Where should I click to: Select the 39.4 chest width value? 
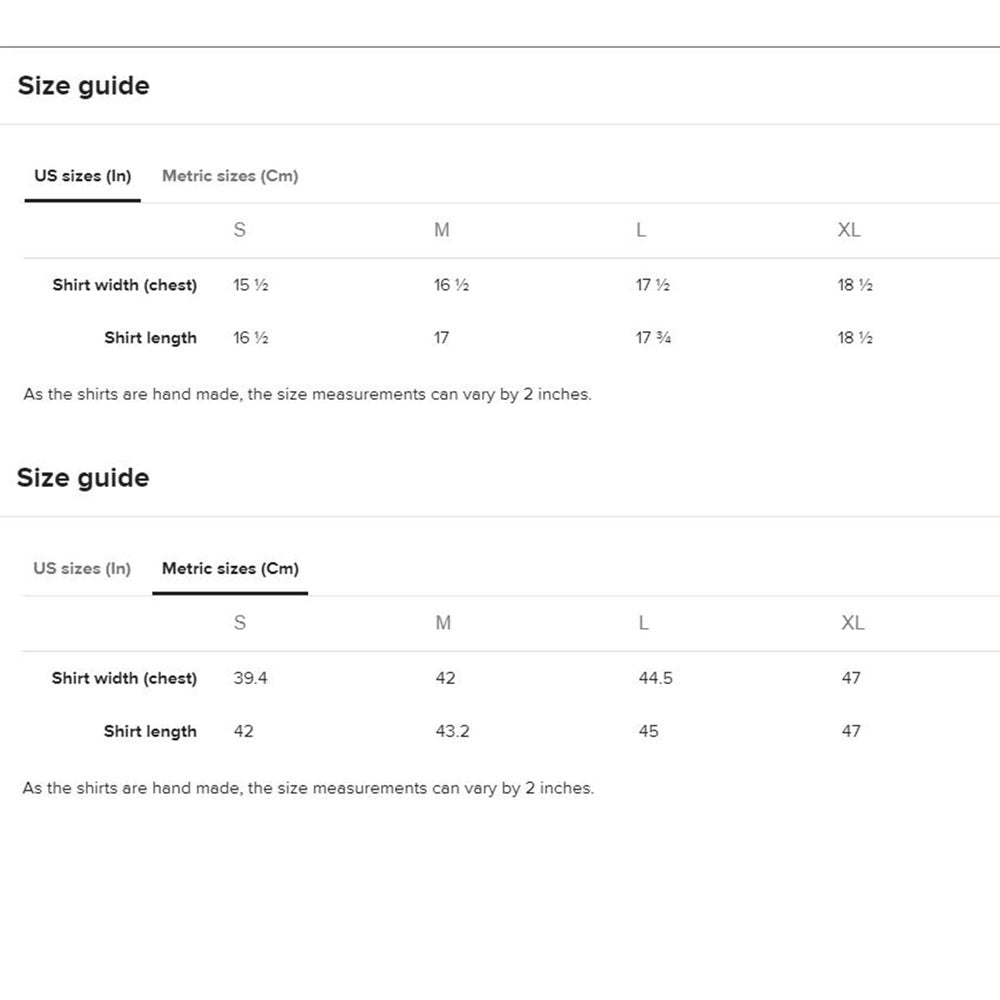click(250, 678)
